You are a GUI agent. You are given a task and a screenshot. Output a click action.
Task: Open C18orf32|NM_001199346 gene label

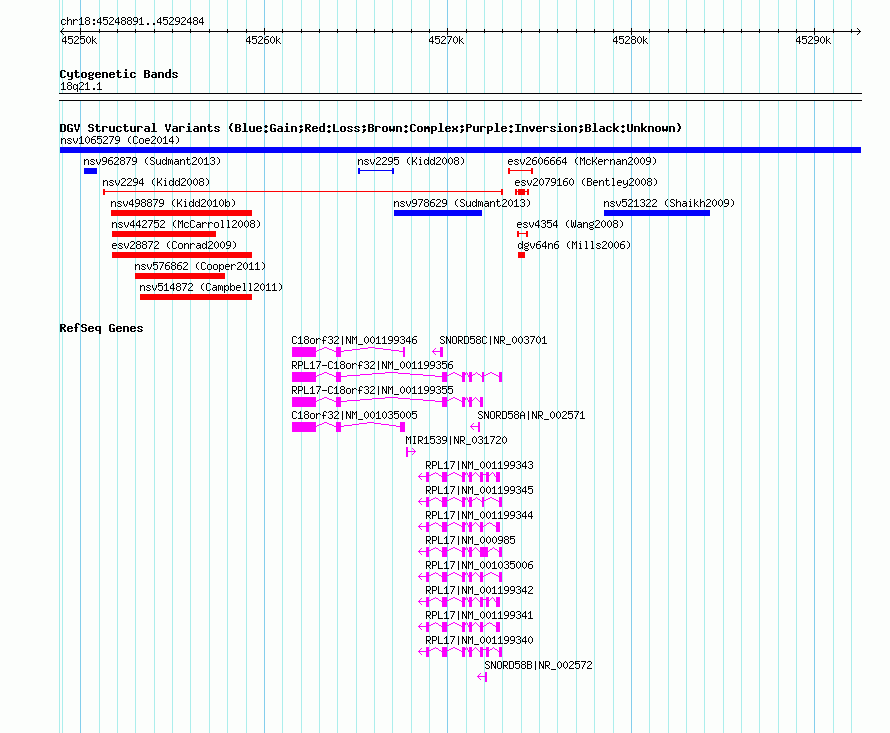(354, 340)
